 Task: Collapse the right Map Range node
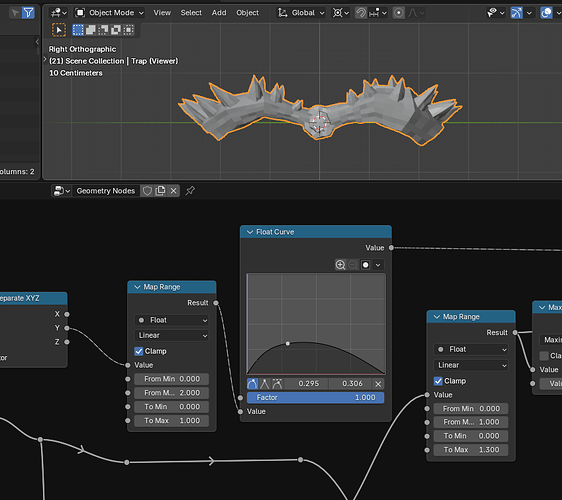coord(437,317)
